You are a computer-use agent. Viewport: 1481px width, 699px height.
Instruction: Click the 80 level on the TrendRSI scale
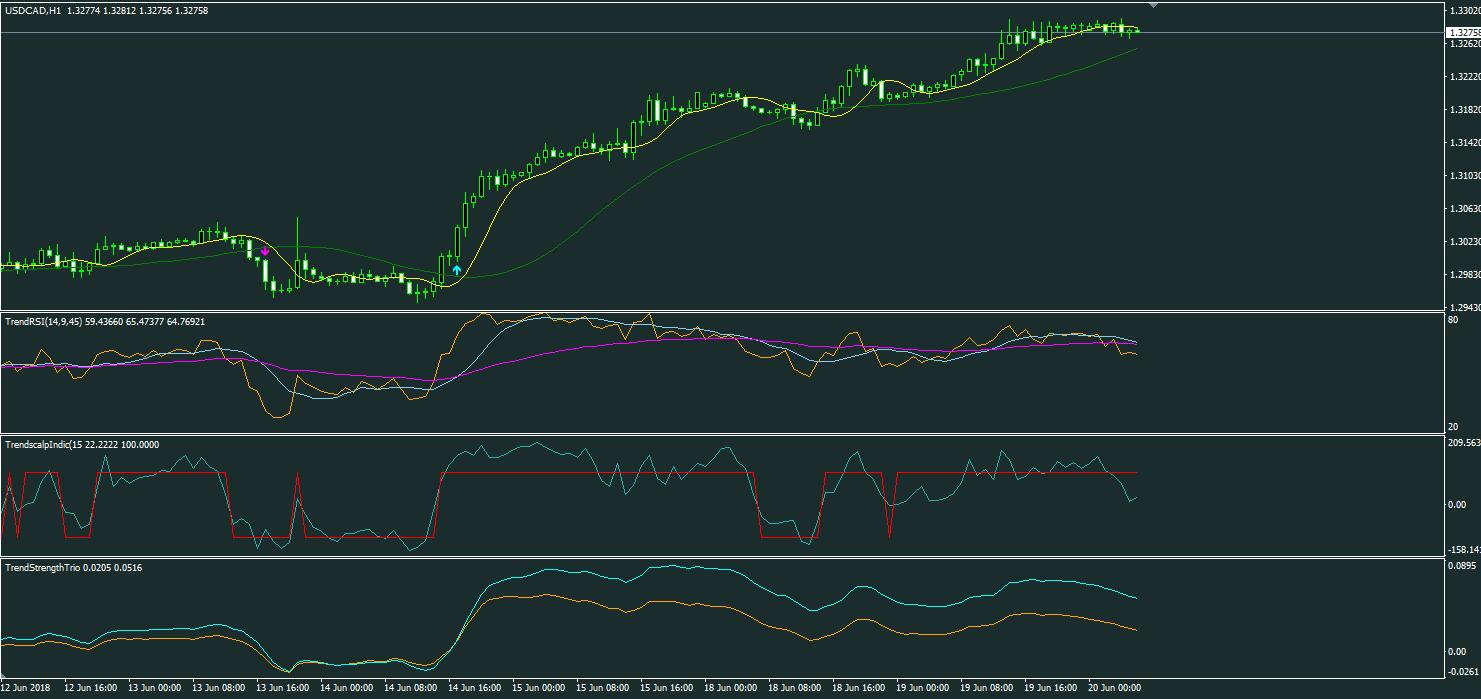[x=1452, y=320]
